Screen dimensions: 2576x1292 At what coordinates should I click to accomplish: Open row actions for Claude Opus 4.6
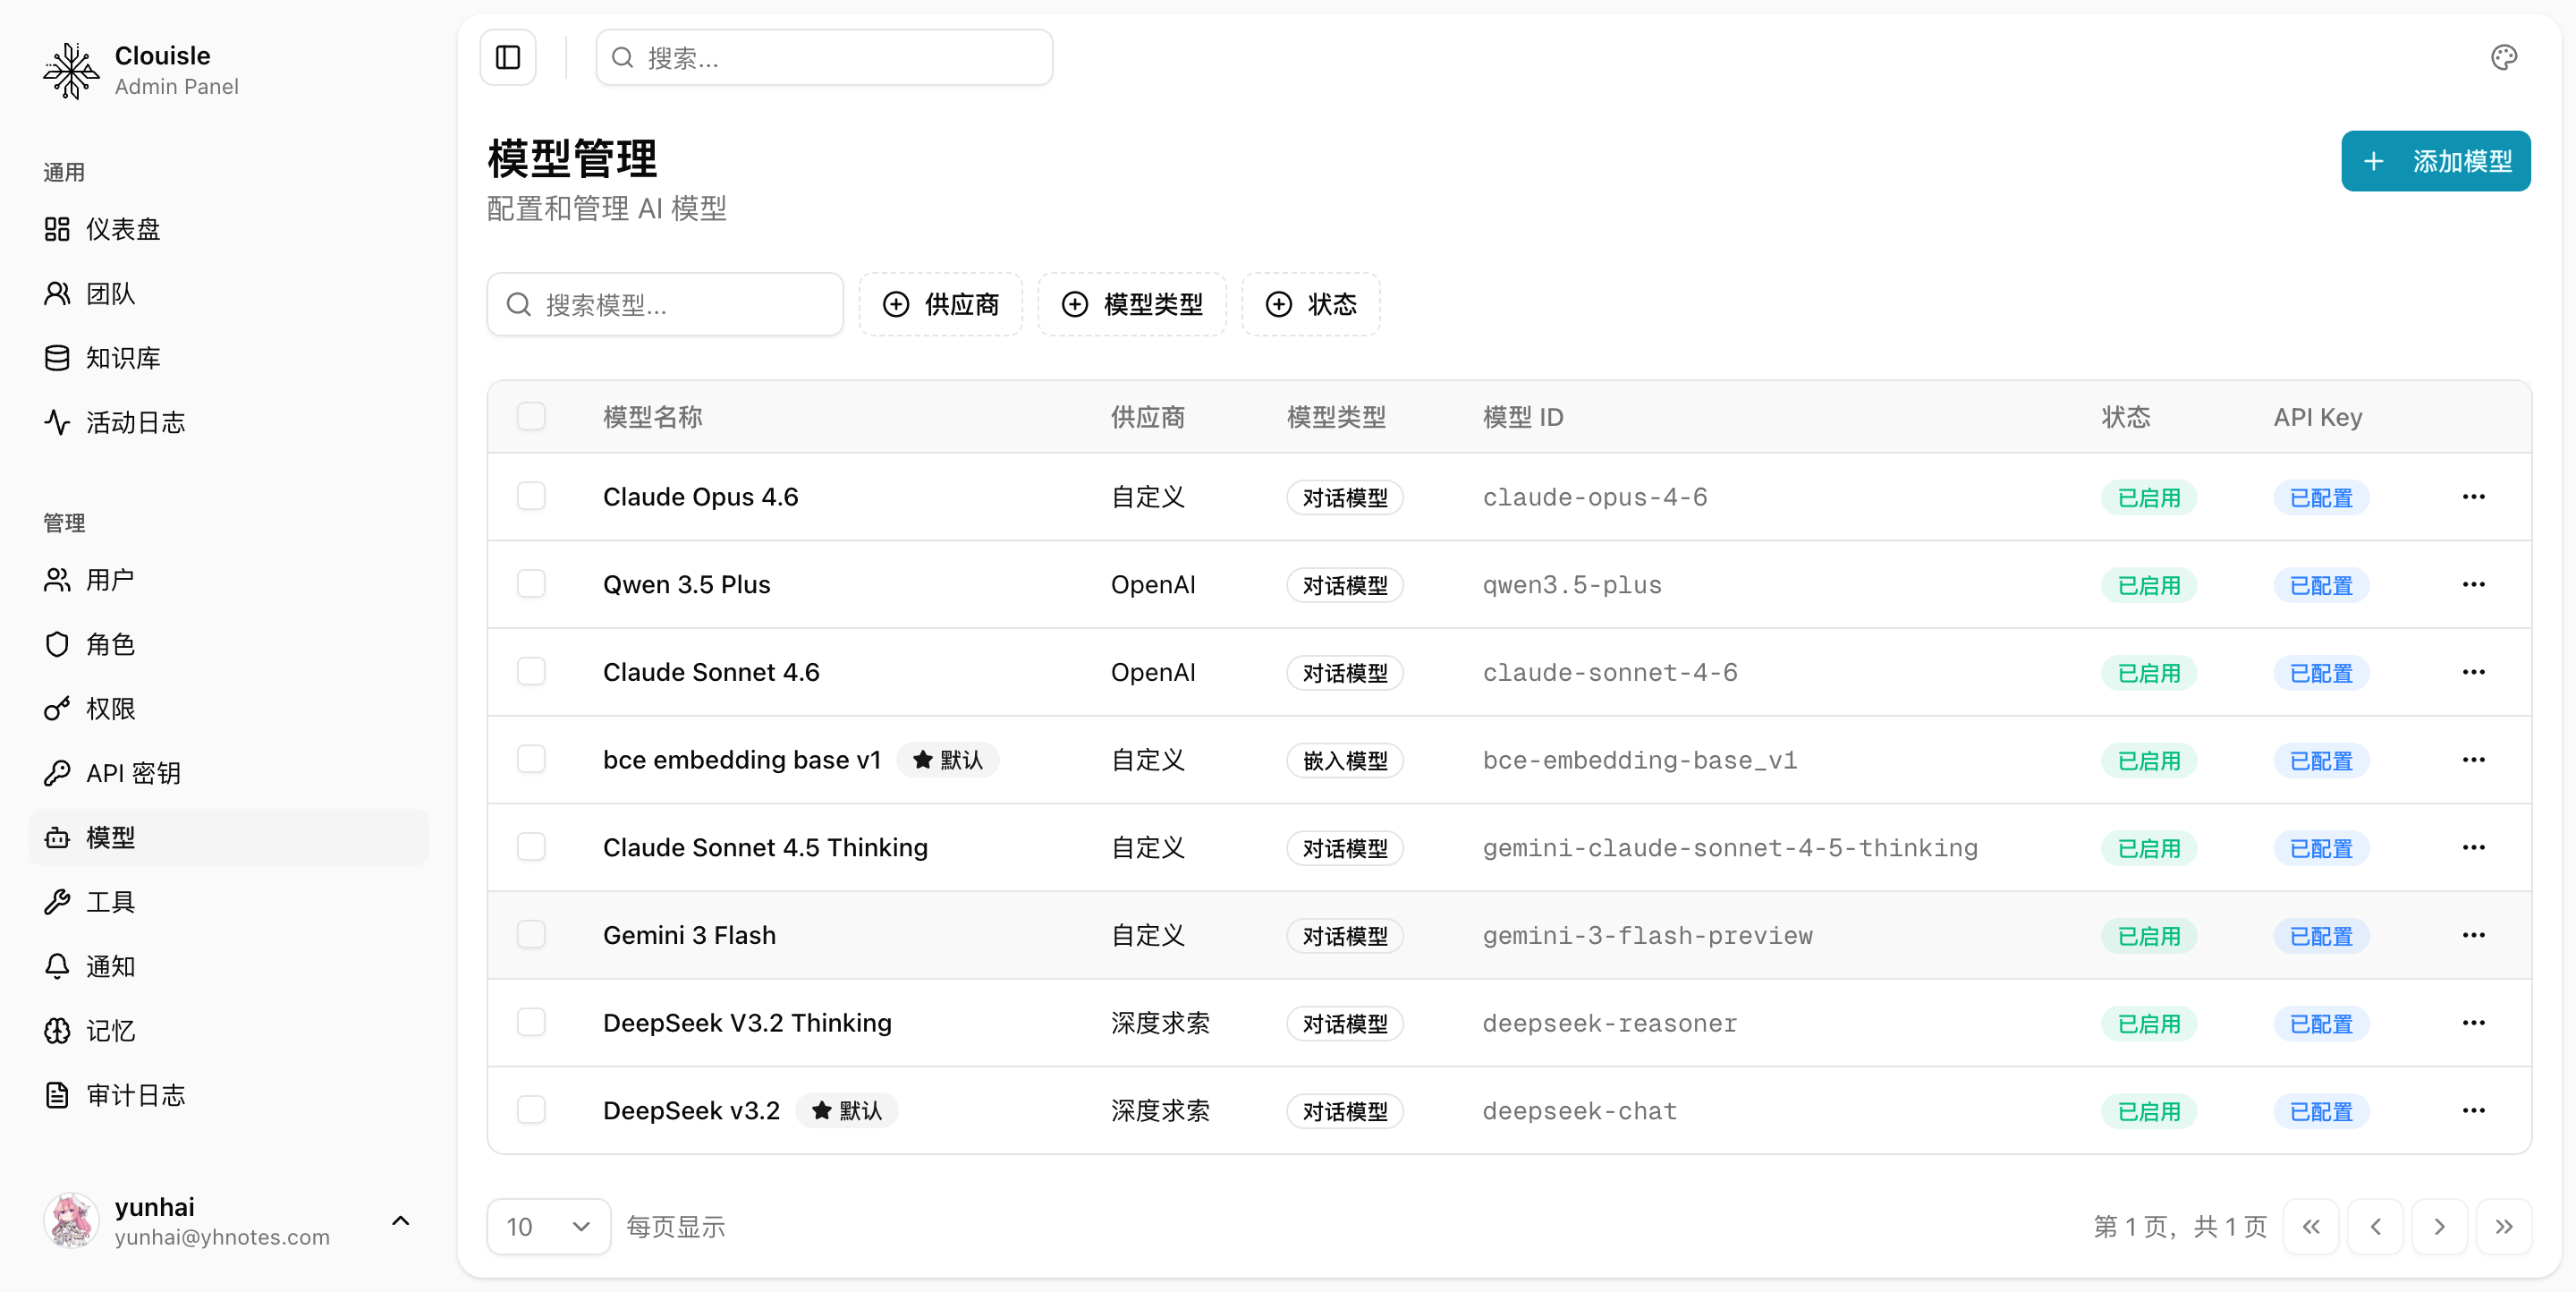click(x=2473, y=497)
